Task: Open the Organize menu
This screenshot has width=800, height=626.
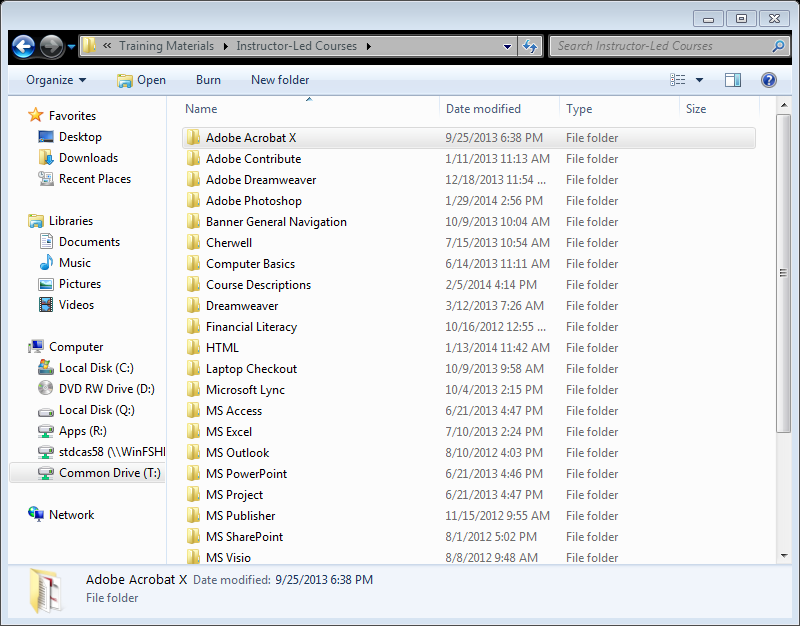Action: tap(56, 80)
